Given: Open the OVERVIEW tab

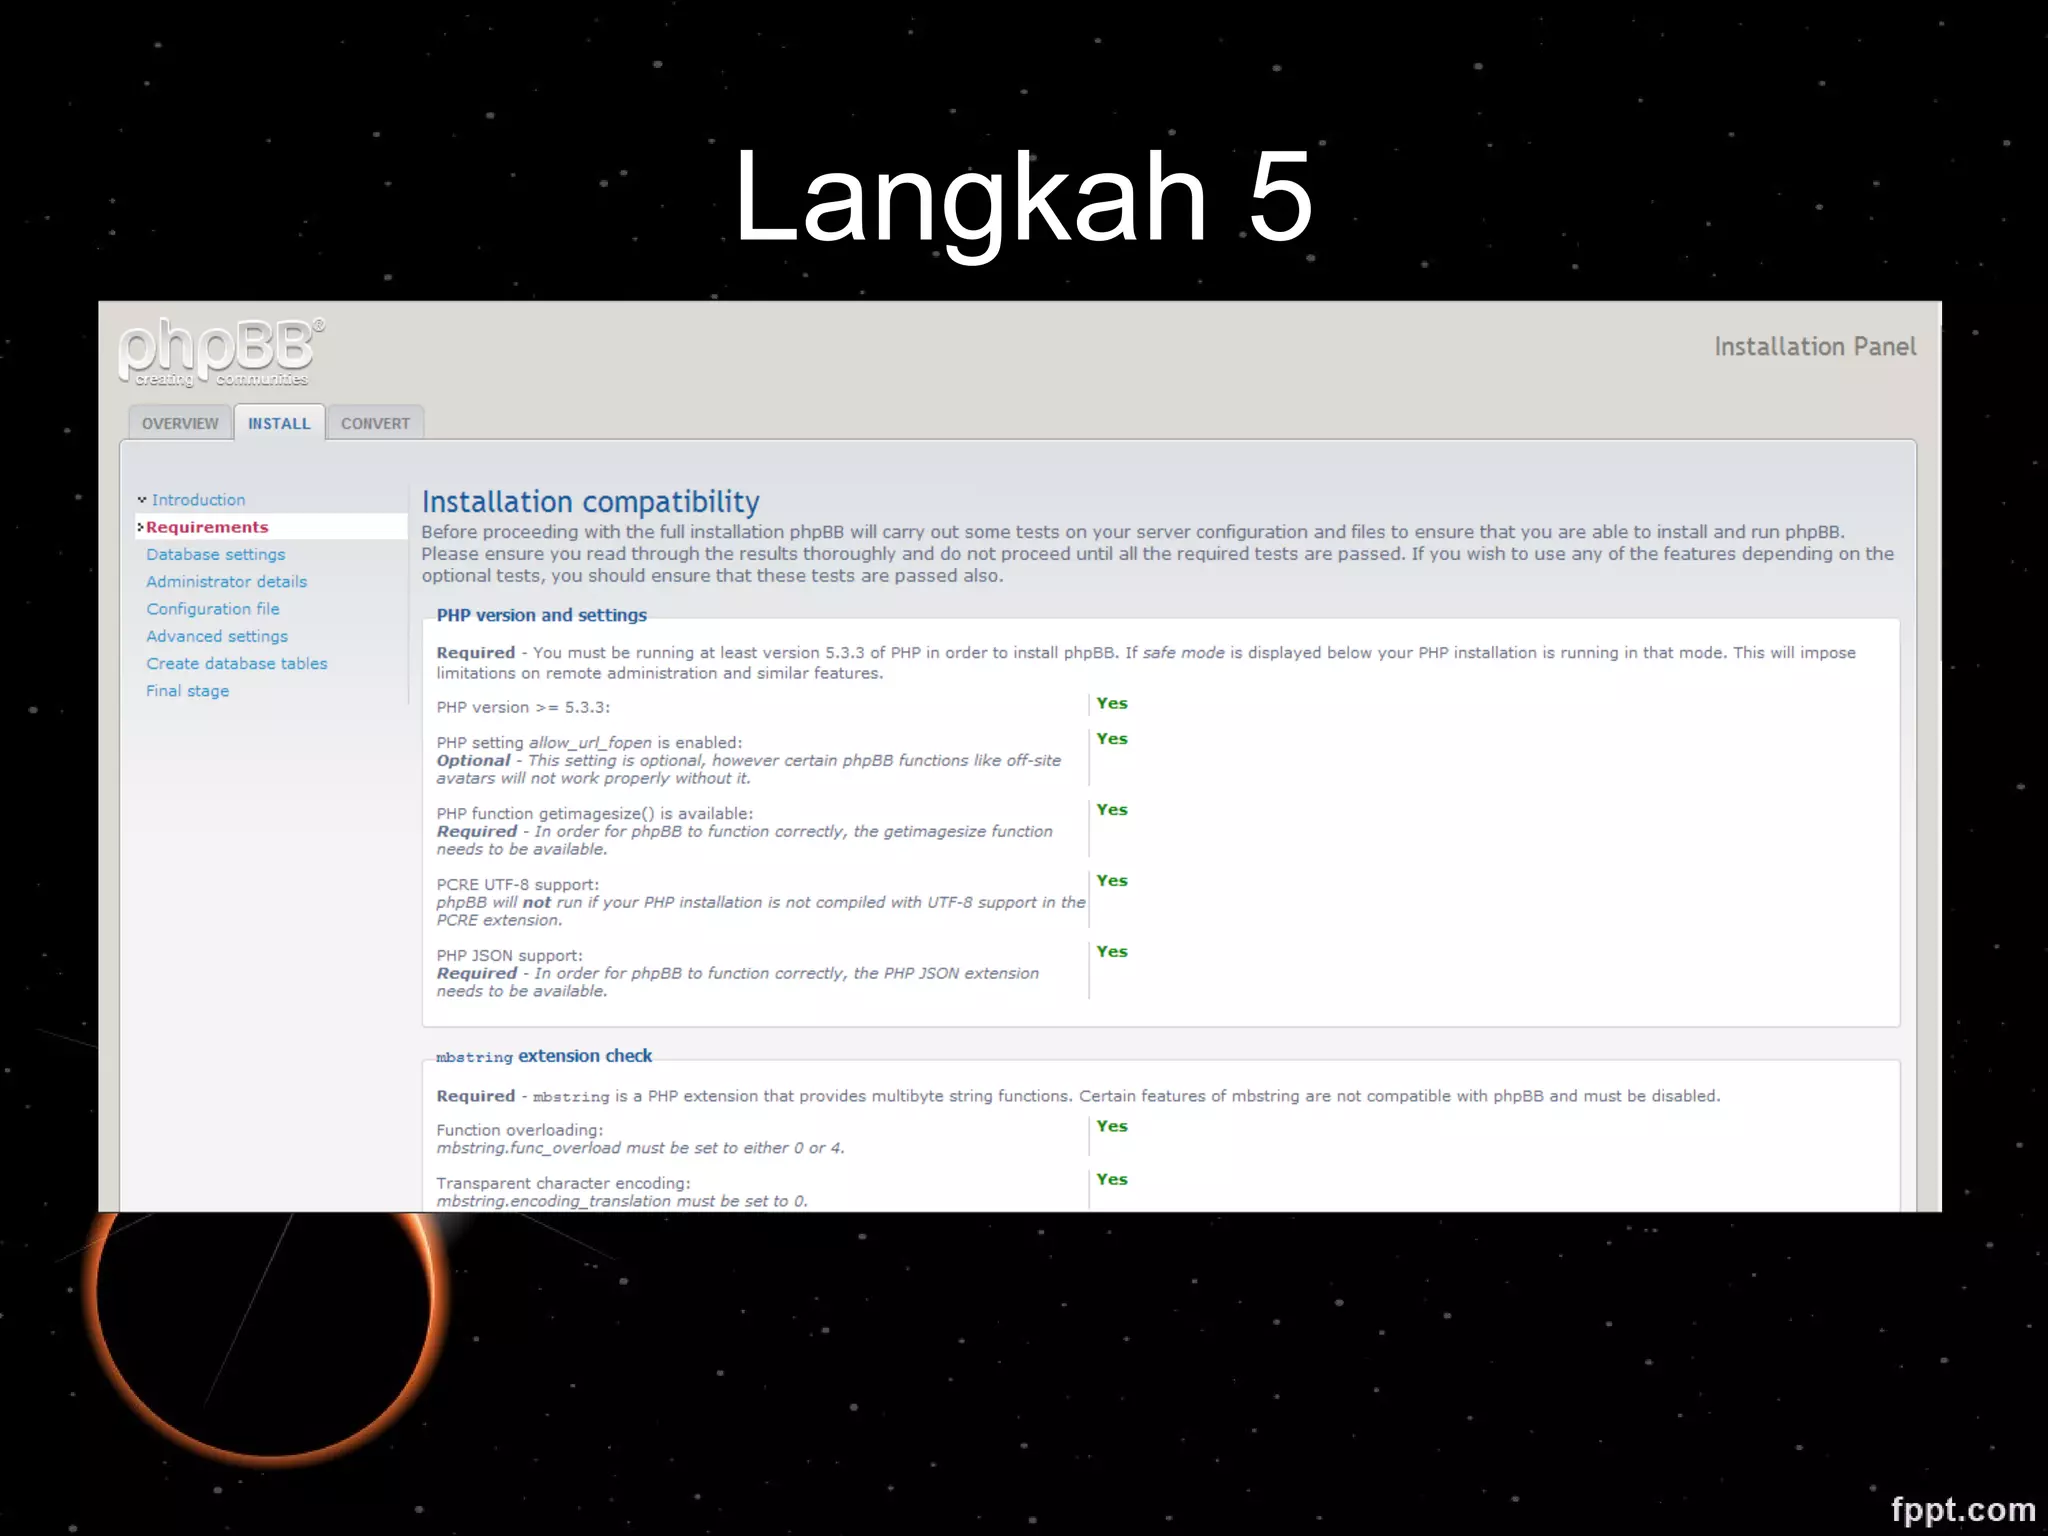Looking at the screenshot, I should tap(180, 423).
